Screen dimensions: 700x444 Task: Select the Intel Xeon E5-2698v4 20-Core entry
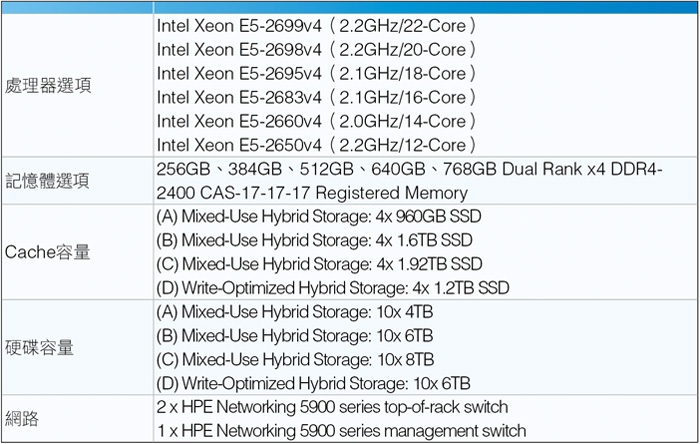316,50
